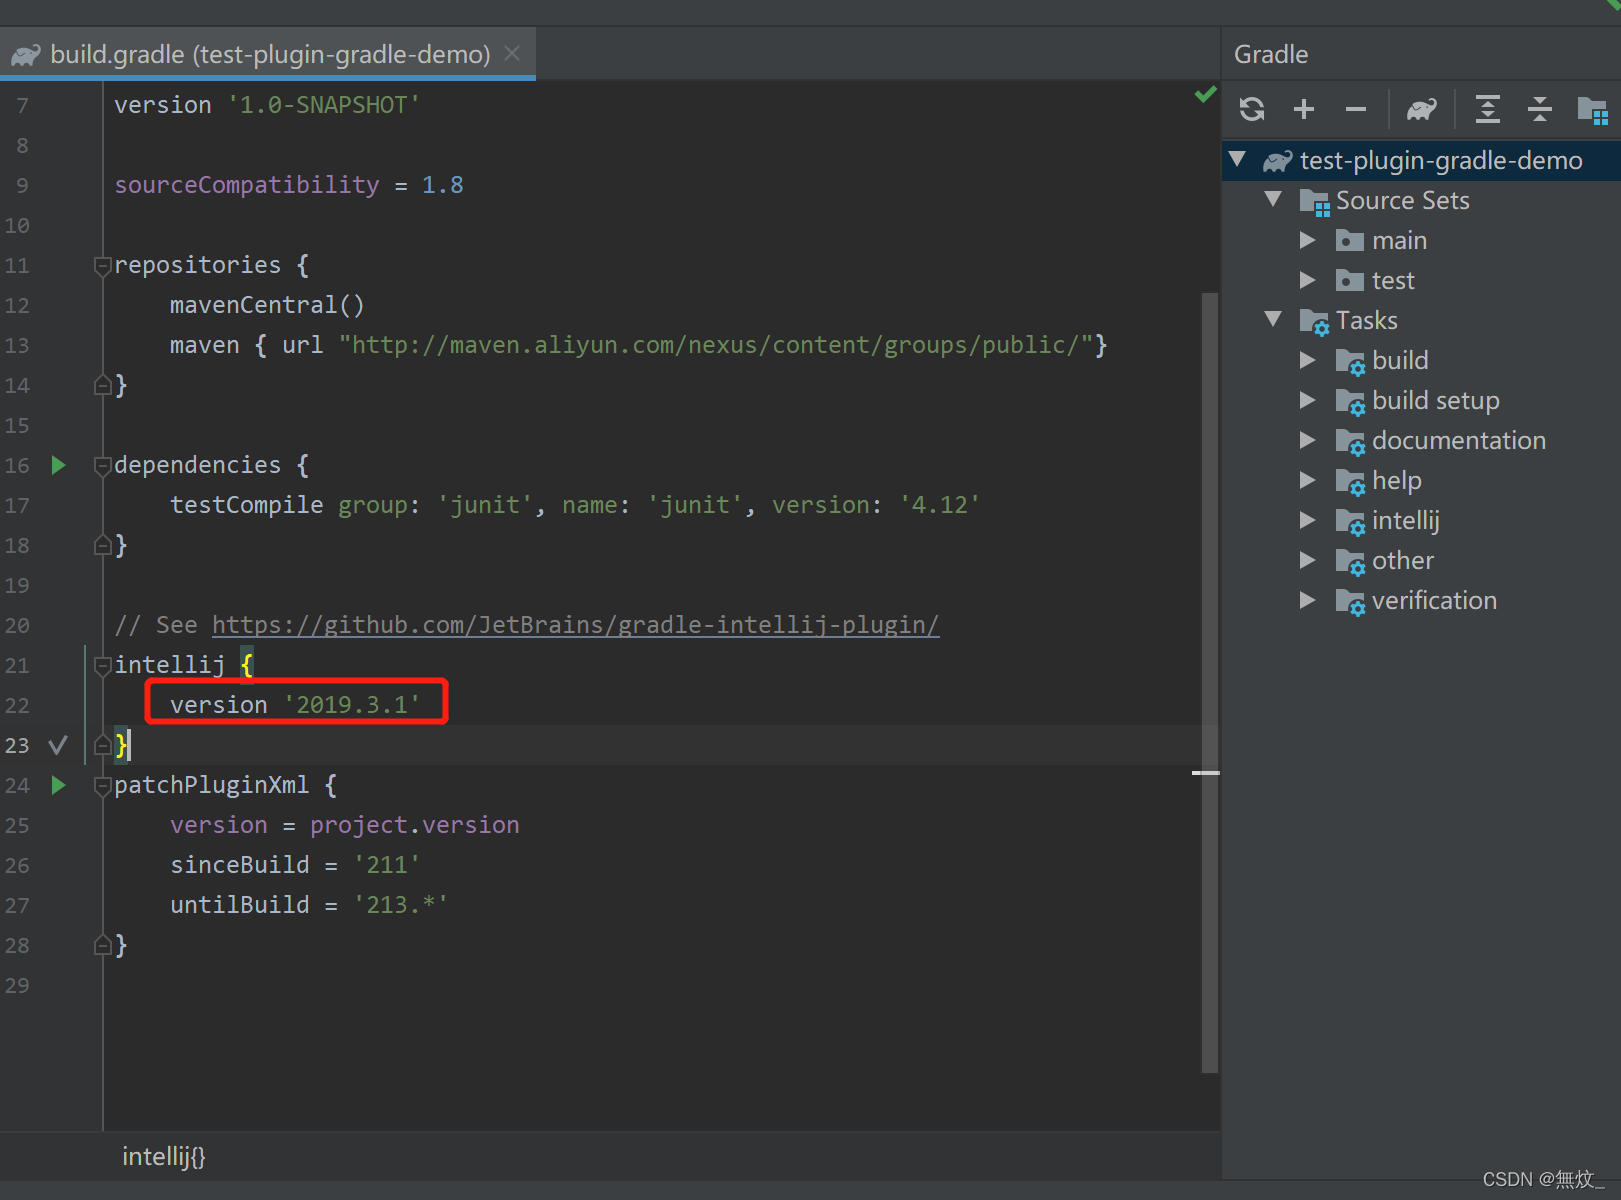The width and height of the screenshot is (1621, 1200).
Task: Click the 1.8 compatibility value
Action: pos(442,185)
